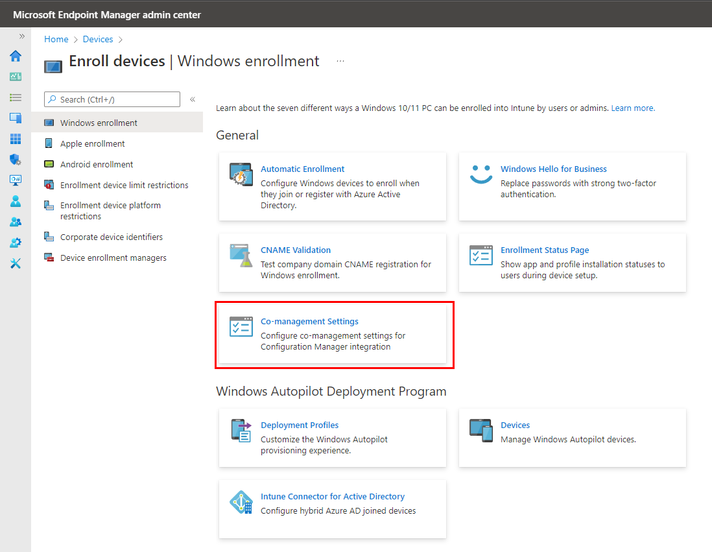Open Deployment Profiles link
This screenshot has height=552, width=712.
299,425
